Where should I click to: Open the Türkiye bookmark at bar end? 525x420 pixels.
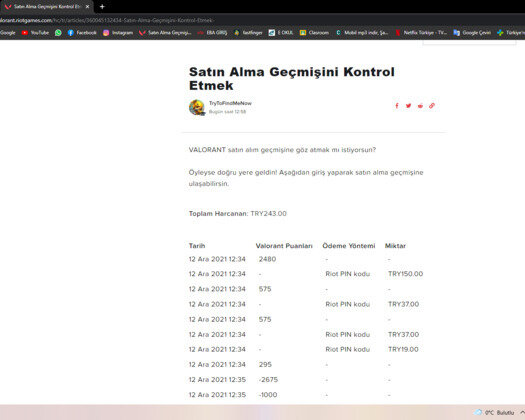(x=511, y=32)
